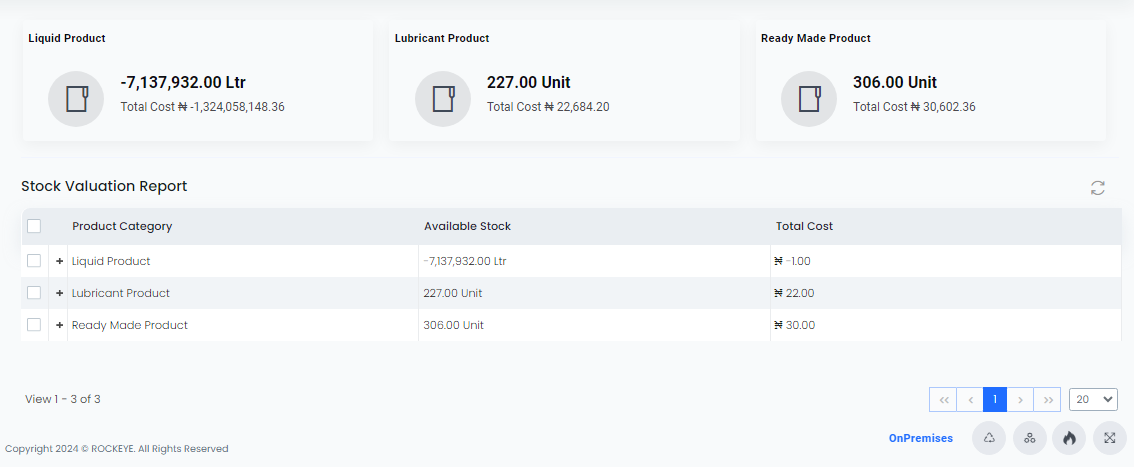Check the Liquid Product row checkbox
The image size is (1134, 467).
coord(34,261)
